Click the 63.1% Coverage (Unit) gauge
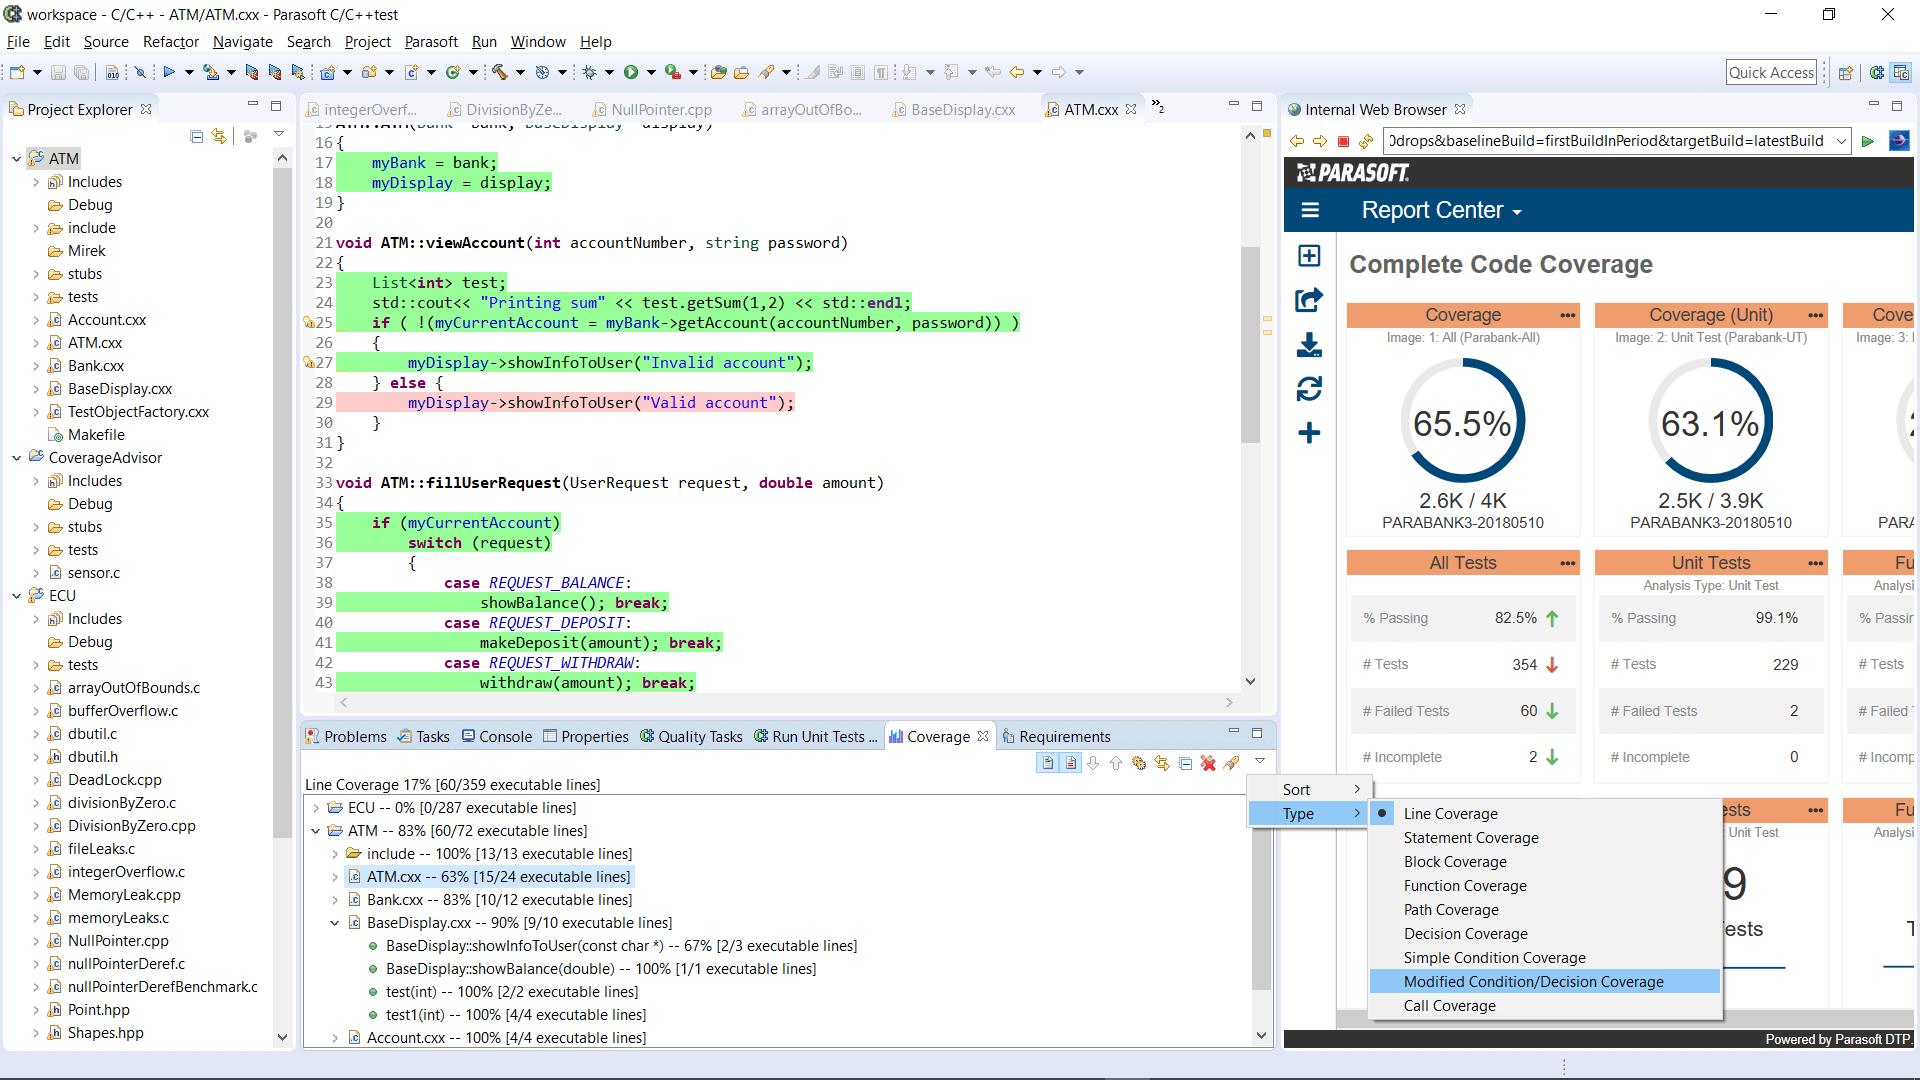The width and height of the screenshot is (1920, 1080). point(1710,423)
